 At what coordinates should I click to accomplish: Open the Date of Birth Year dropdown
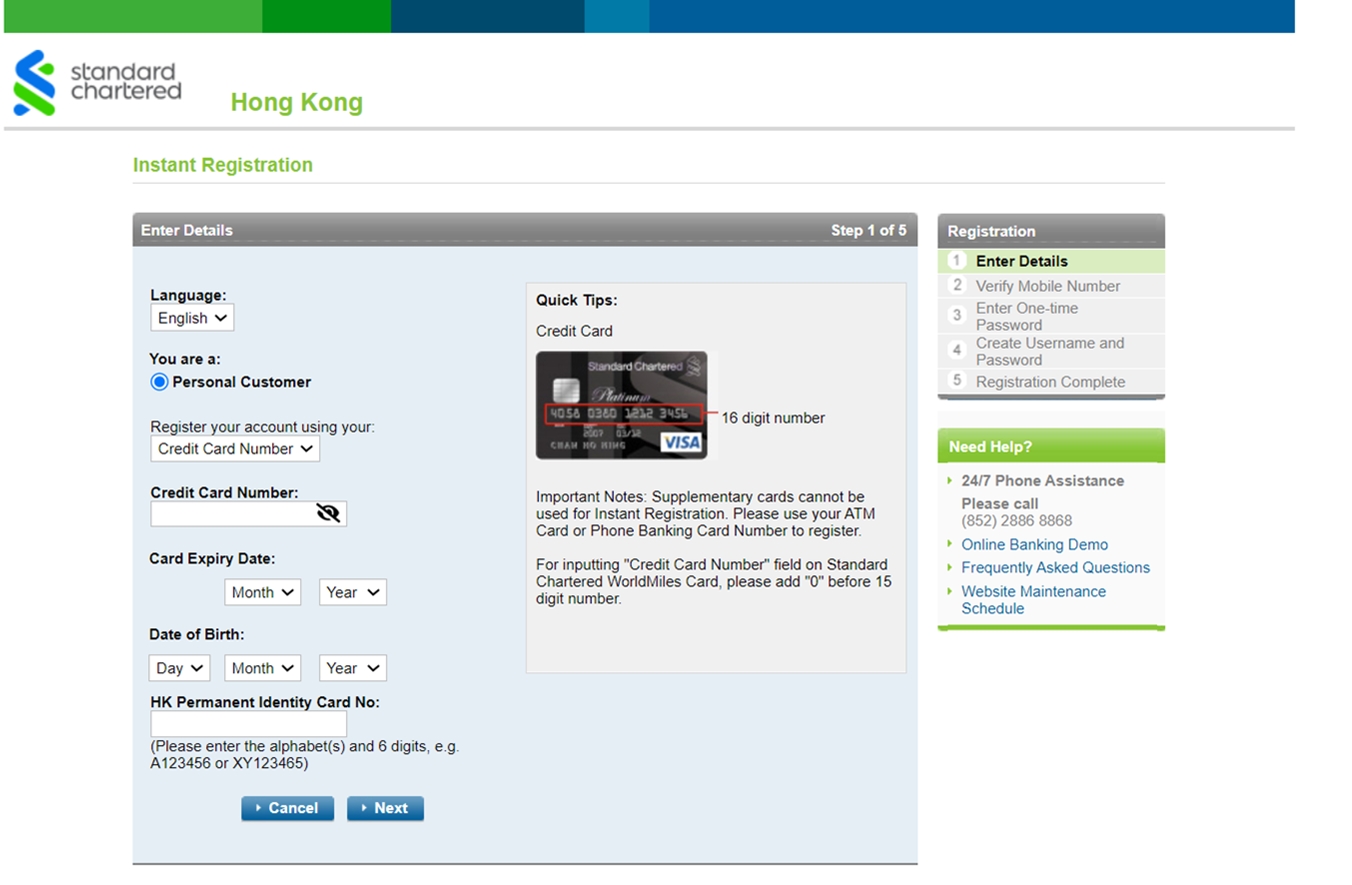tap(352, 668)
